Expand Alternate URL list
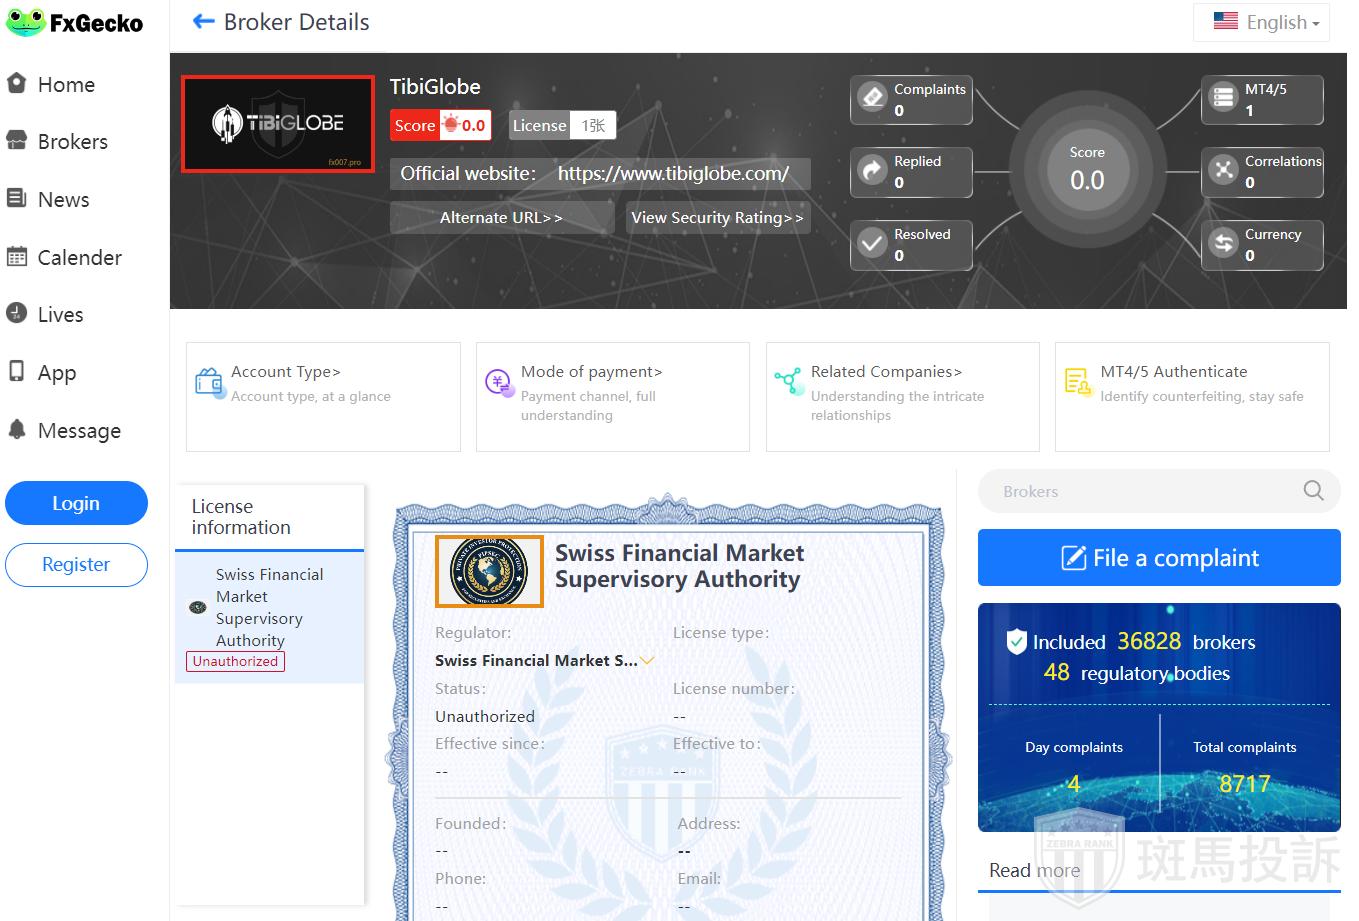The width and height of the screenshot is (1359, 921). tap(501, 218)
